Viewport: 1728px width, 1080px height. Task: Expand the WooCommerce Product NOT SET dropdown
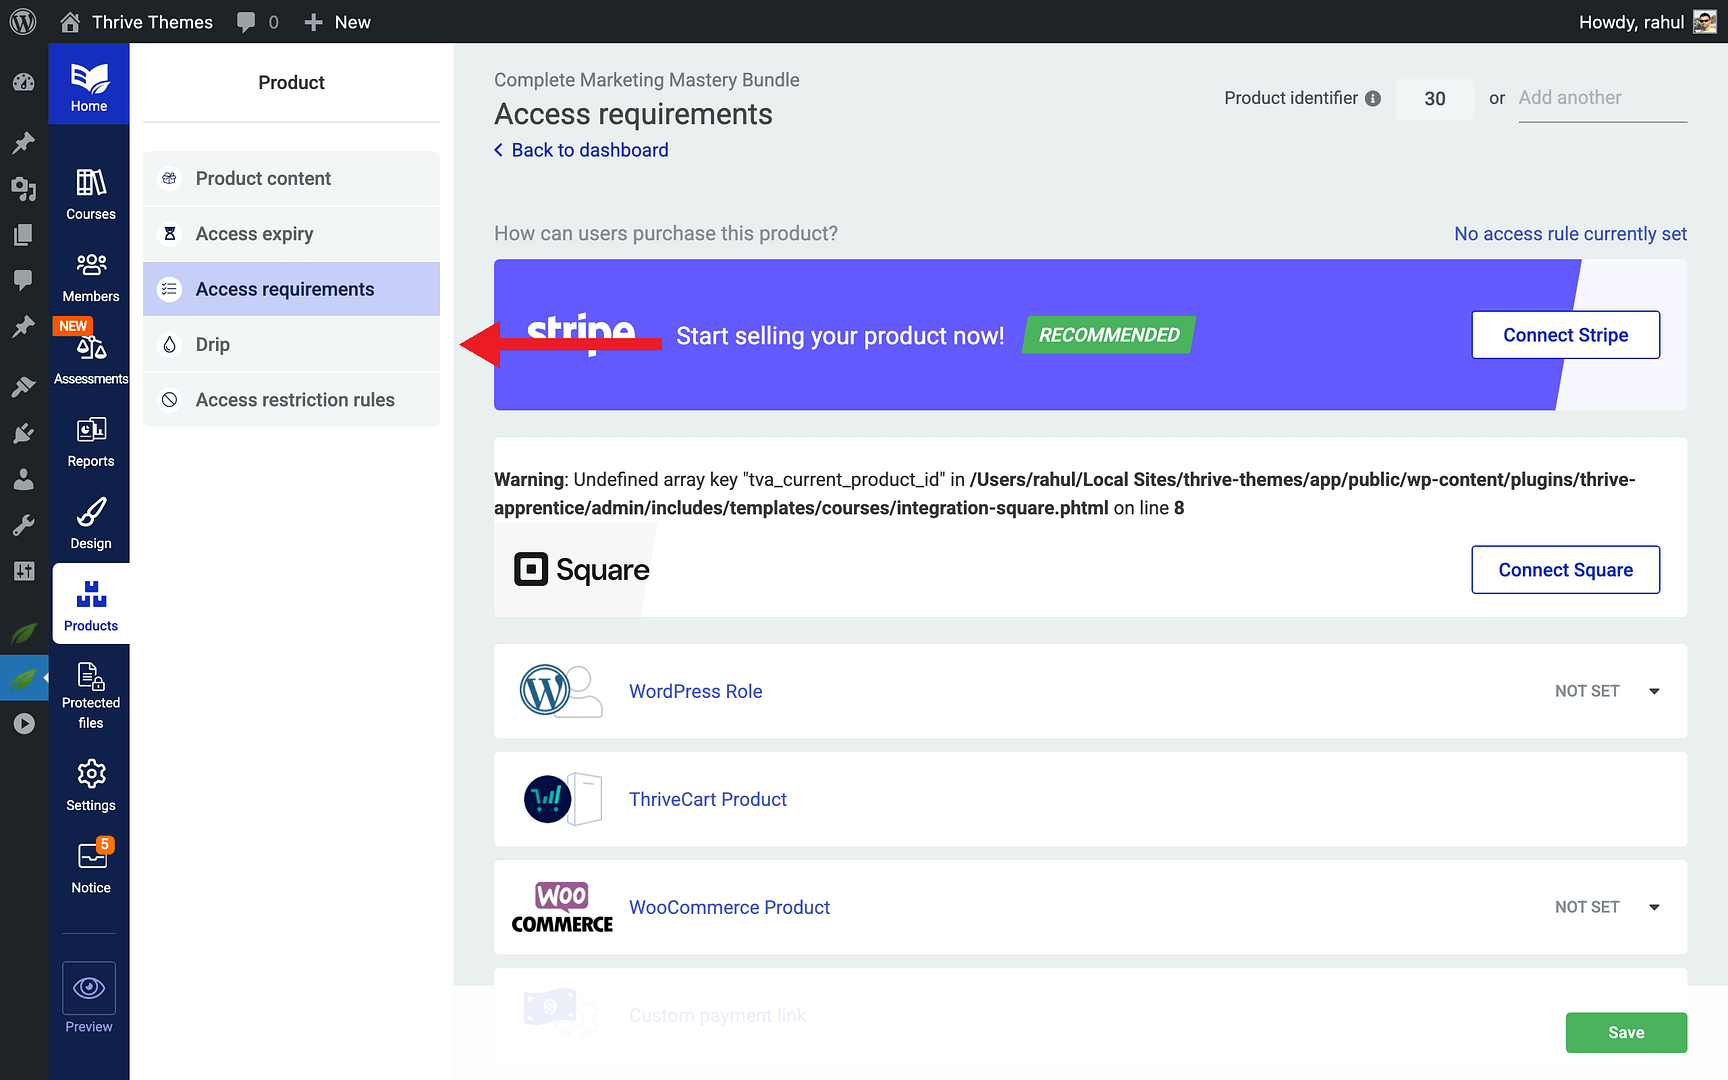pos(1654,907)
